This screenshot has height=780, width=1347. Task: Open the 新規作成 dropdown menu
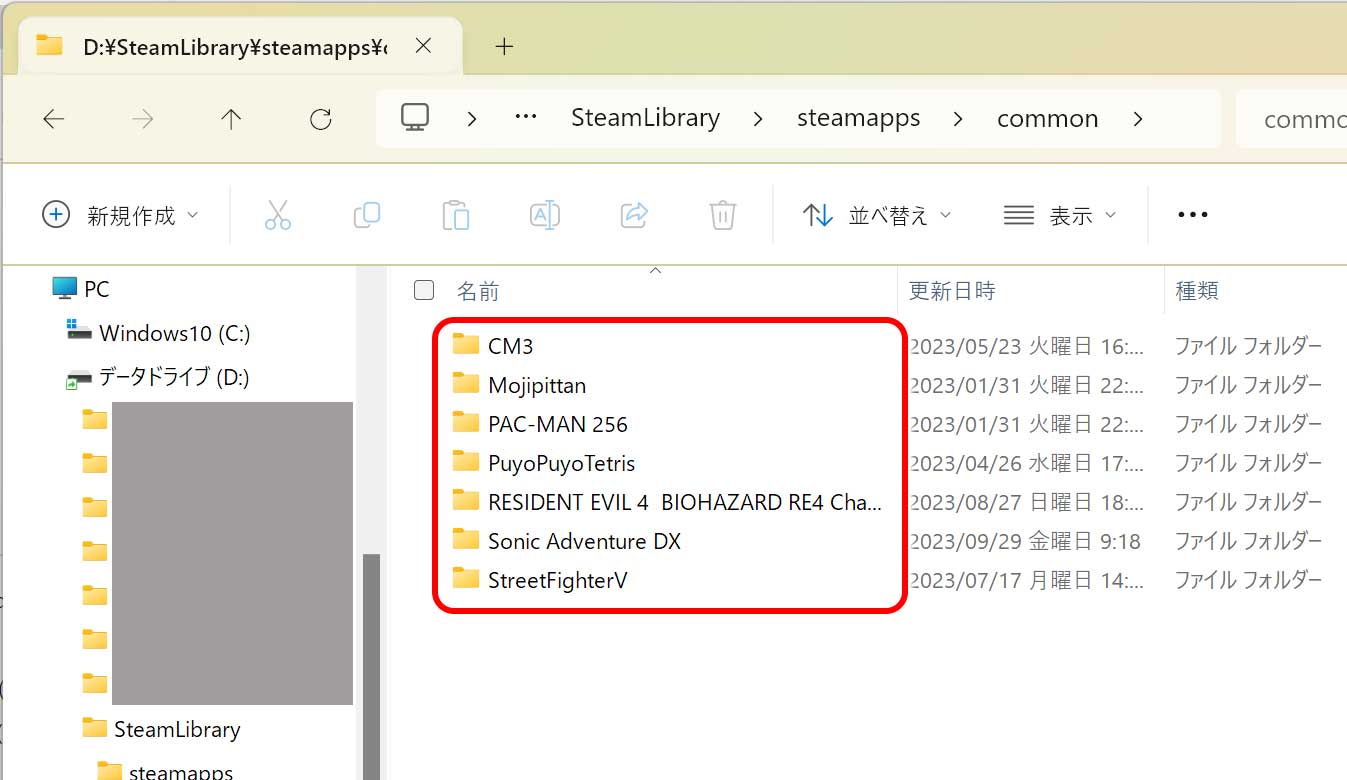(x=121, y=215)
